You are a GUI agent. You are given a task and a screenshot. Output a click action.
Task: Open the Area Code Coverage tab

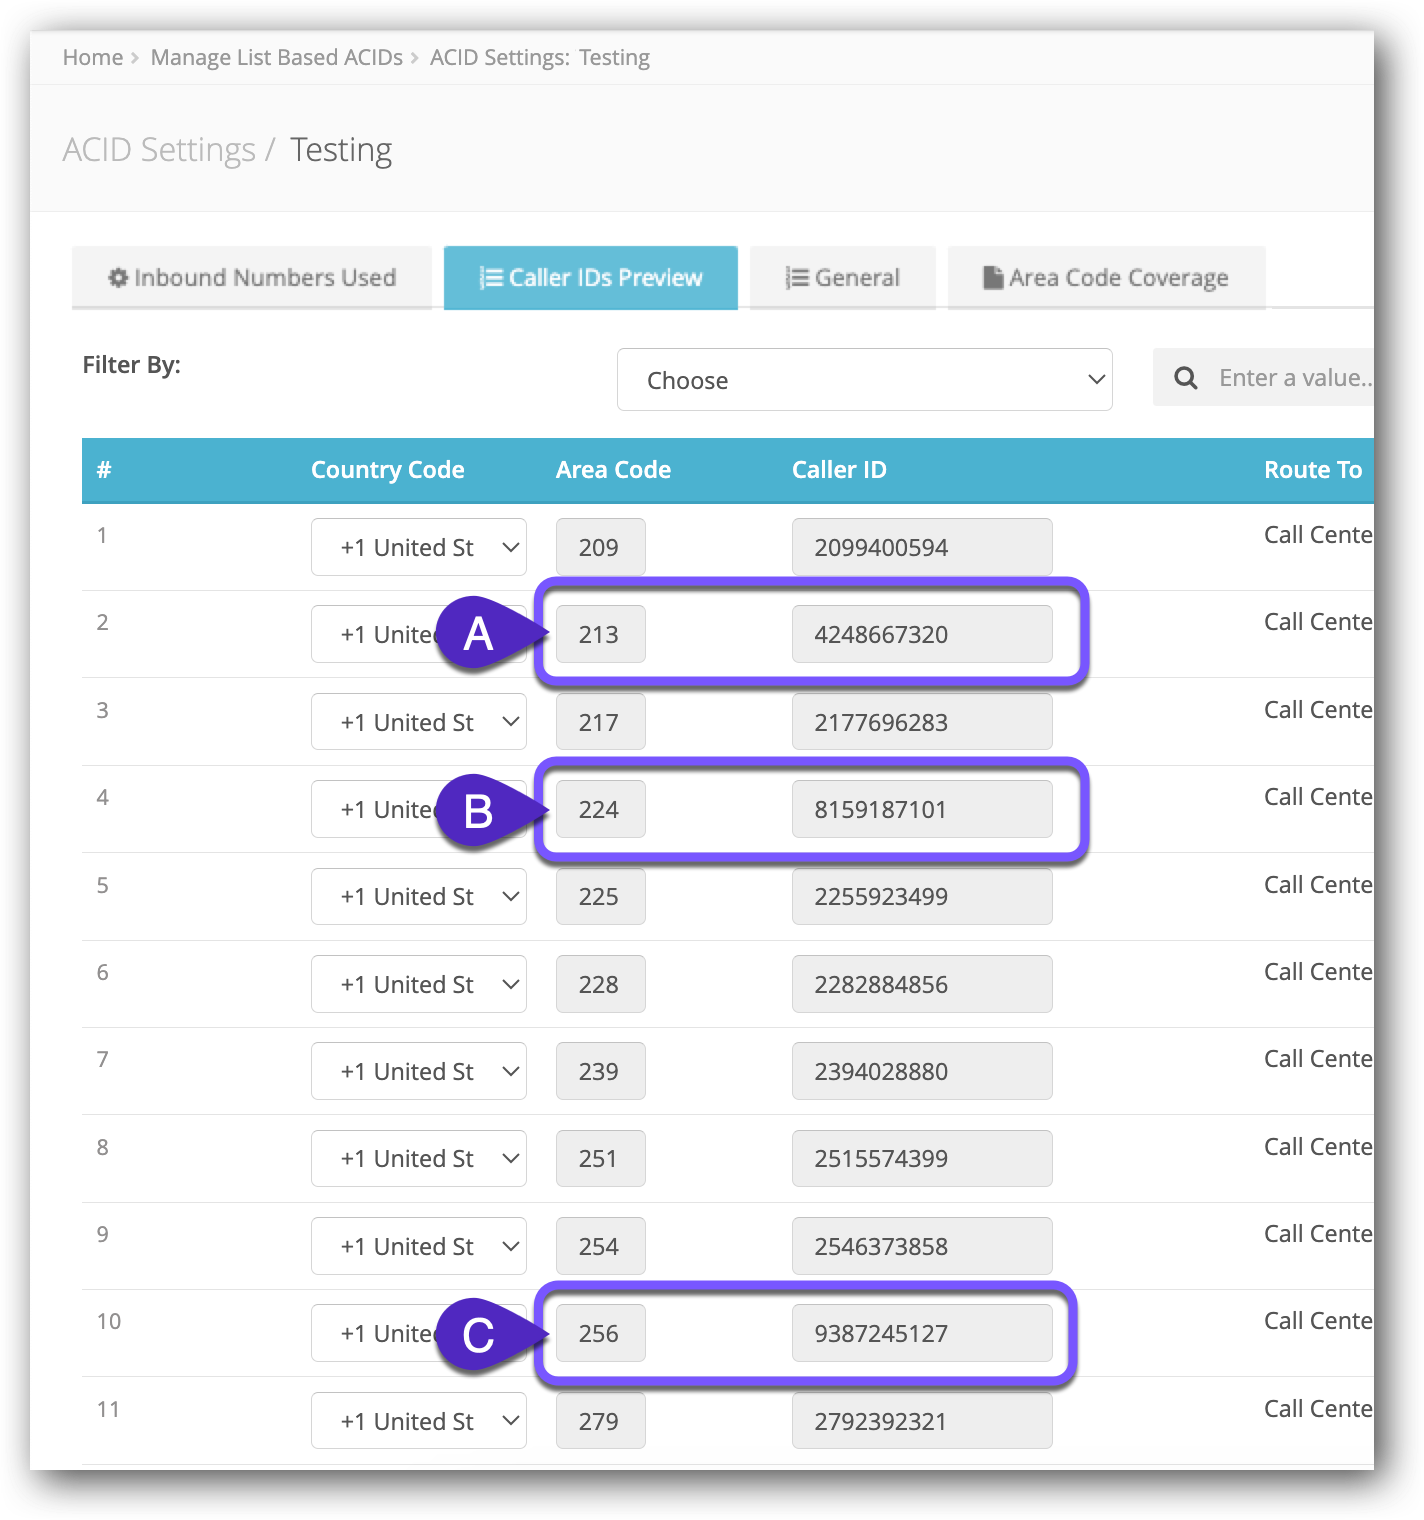coord(1107,277)
